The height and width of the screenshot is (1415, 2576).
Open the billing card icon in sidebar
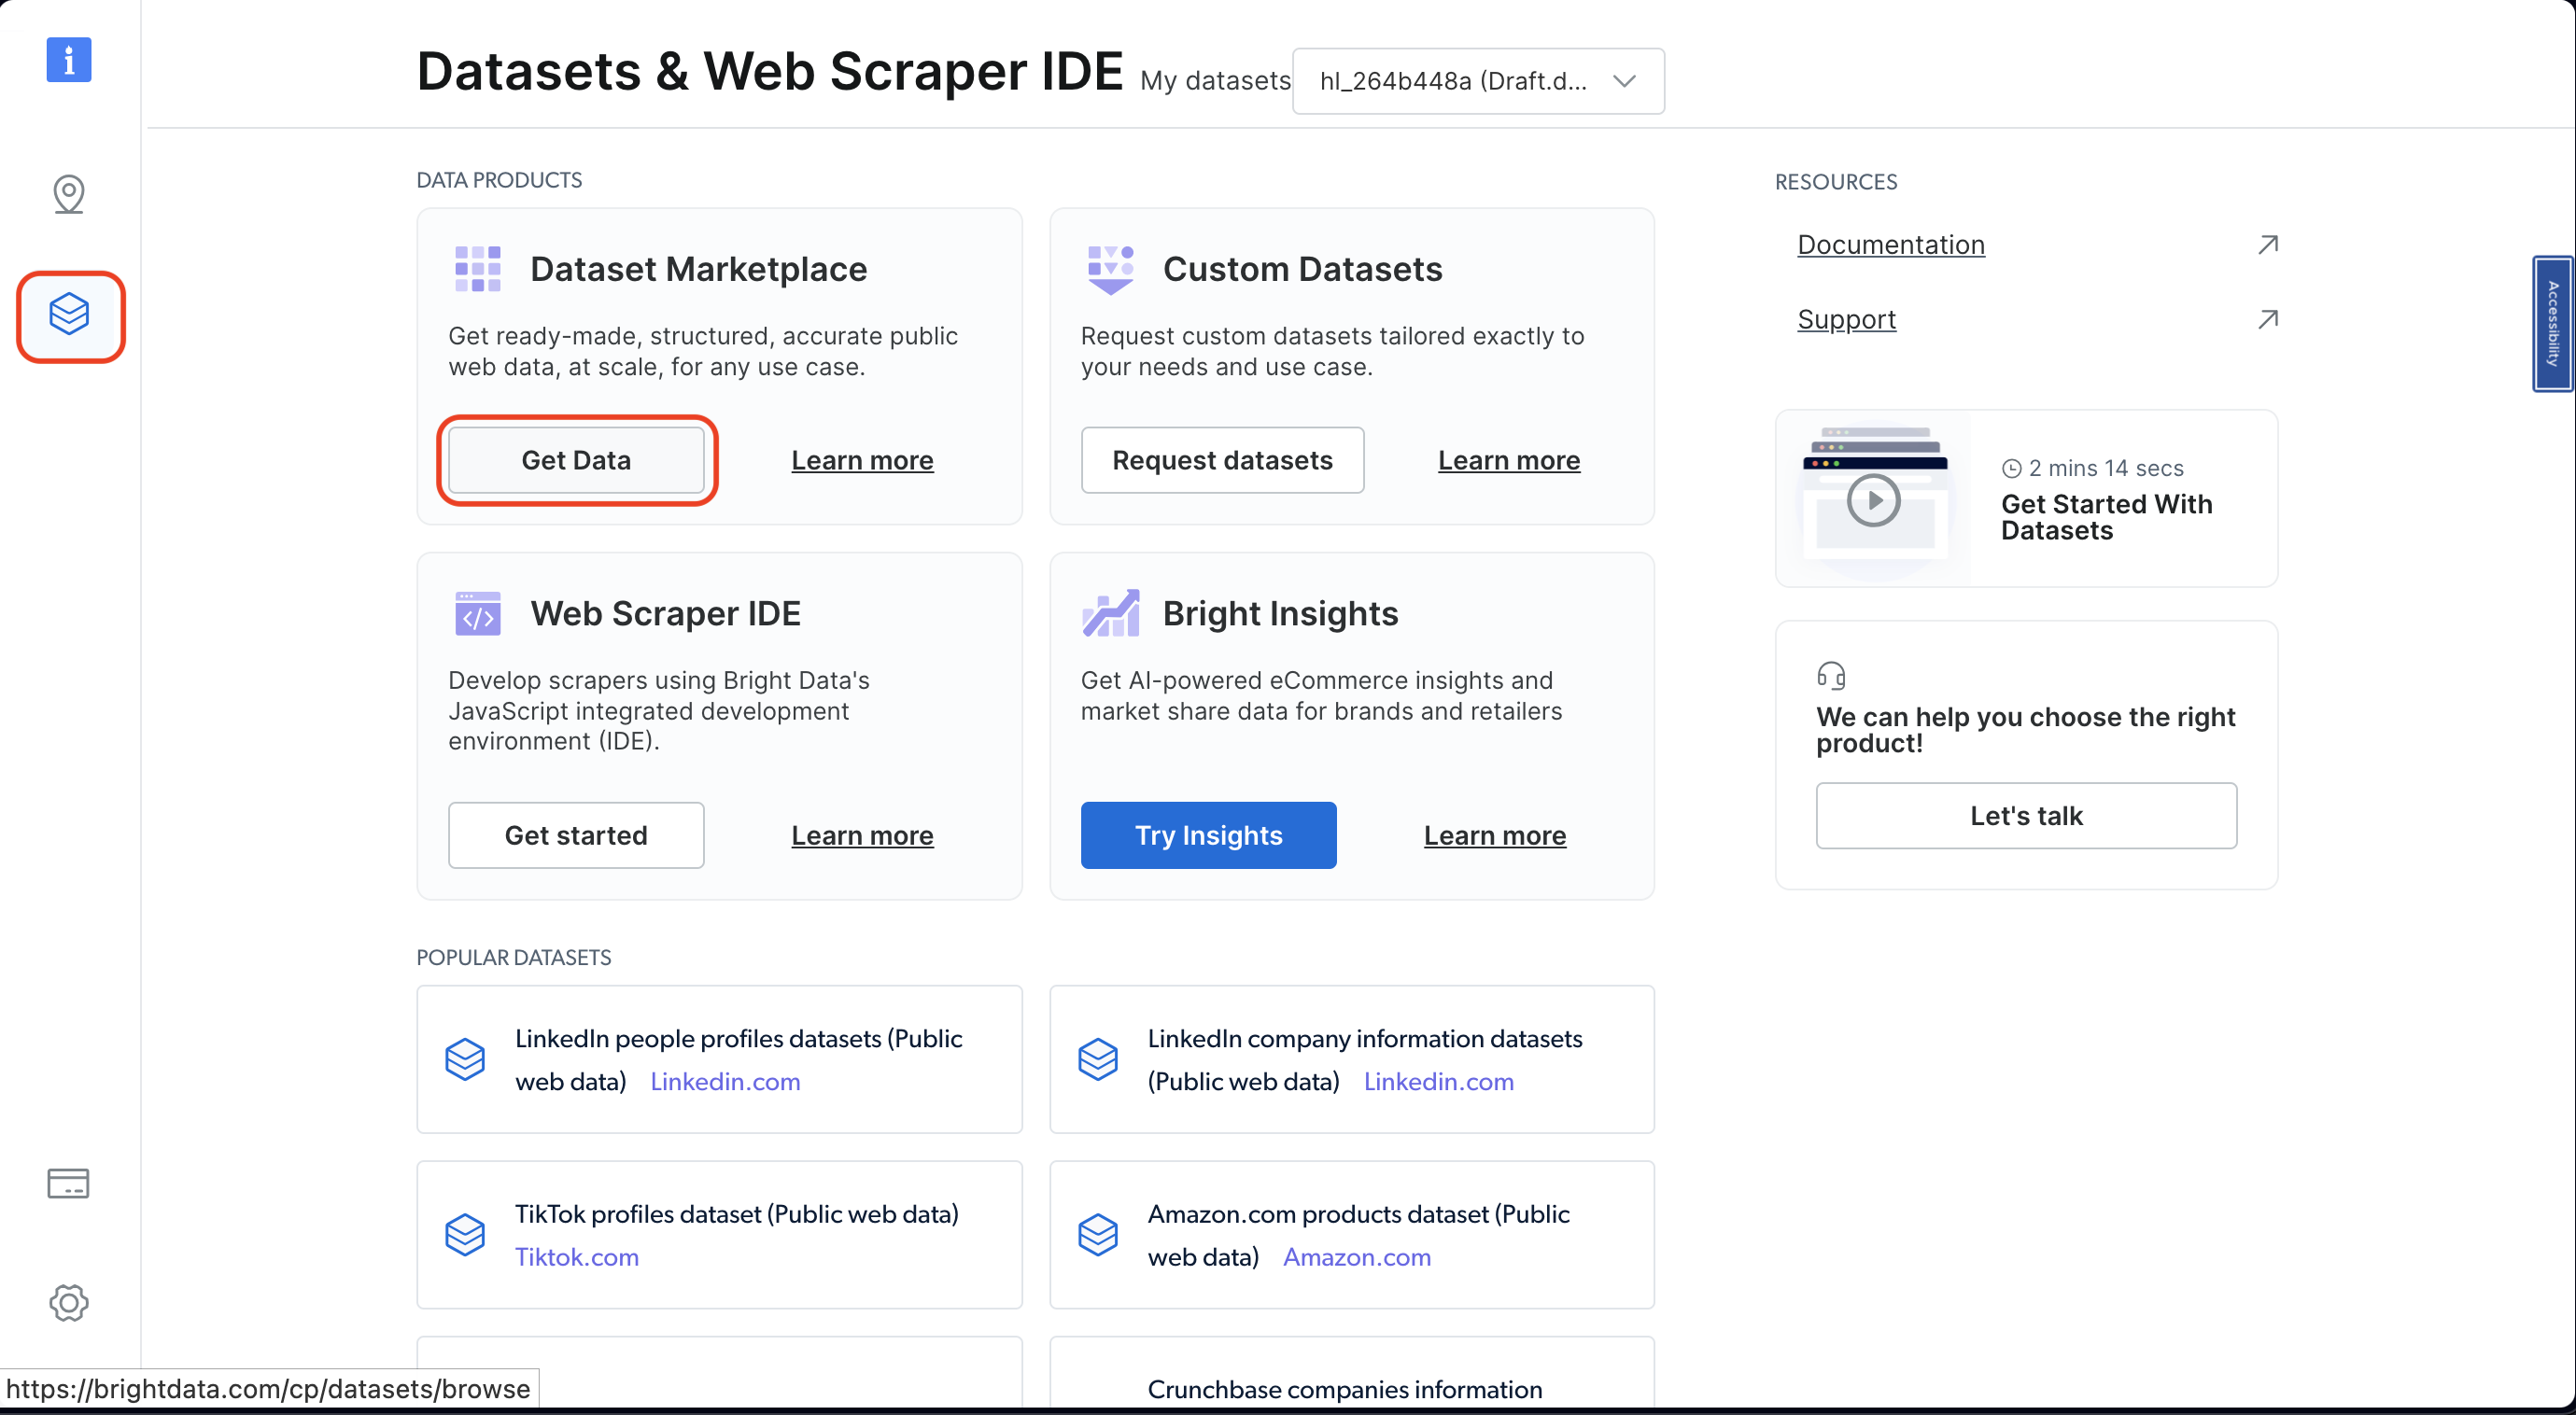pyautogui.click(x=68, y=1183)
